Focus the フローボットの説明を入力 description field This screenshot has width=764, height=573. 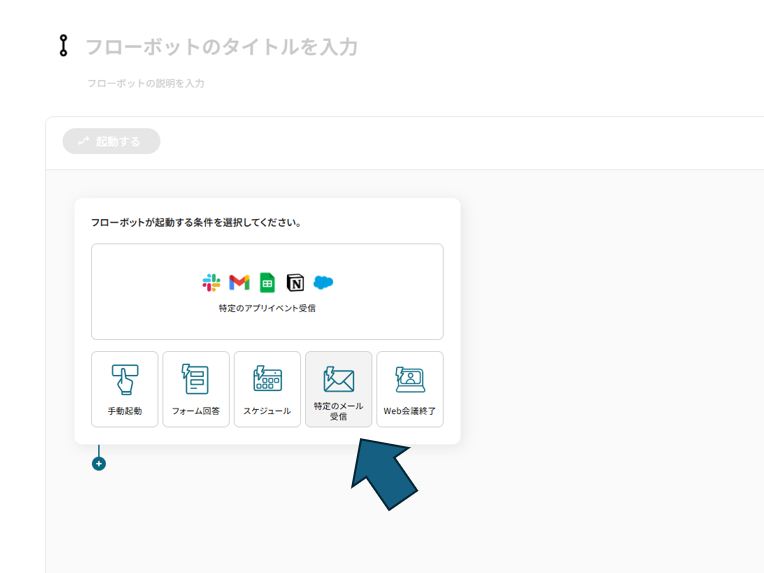(146, 83)
